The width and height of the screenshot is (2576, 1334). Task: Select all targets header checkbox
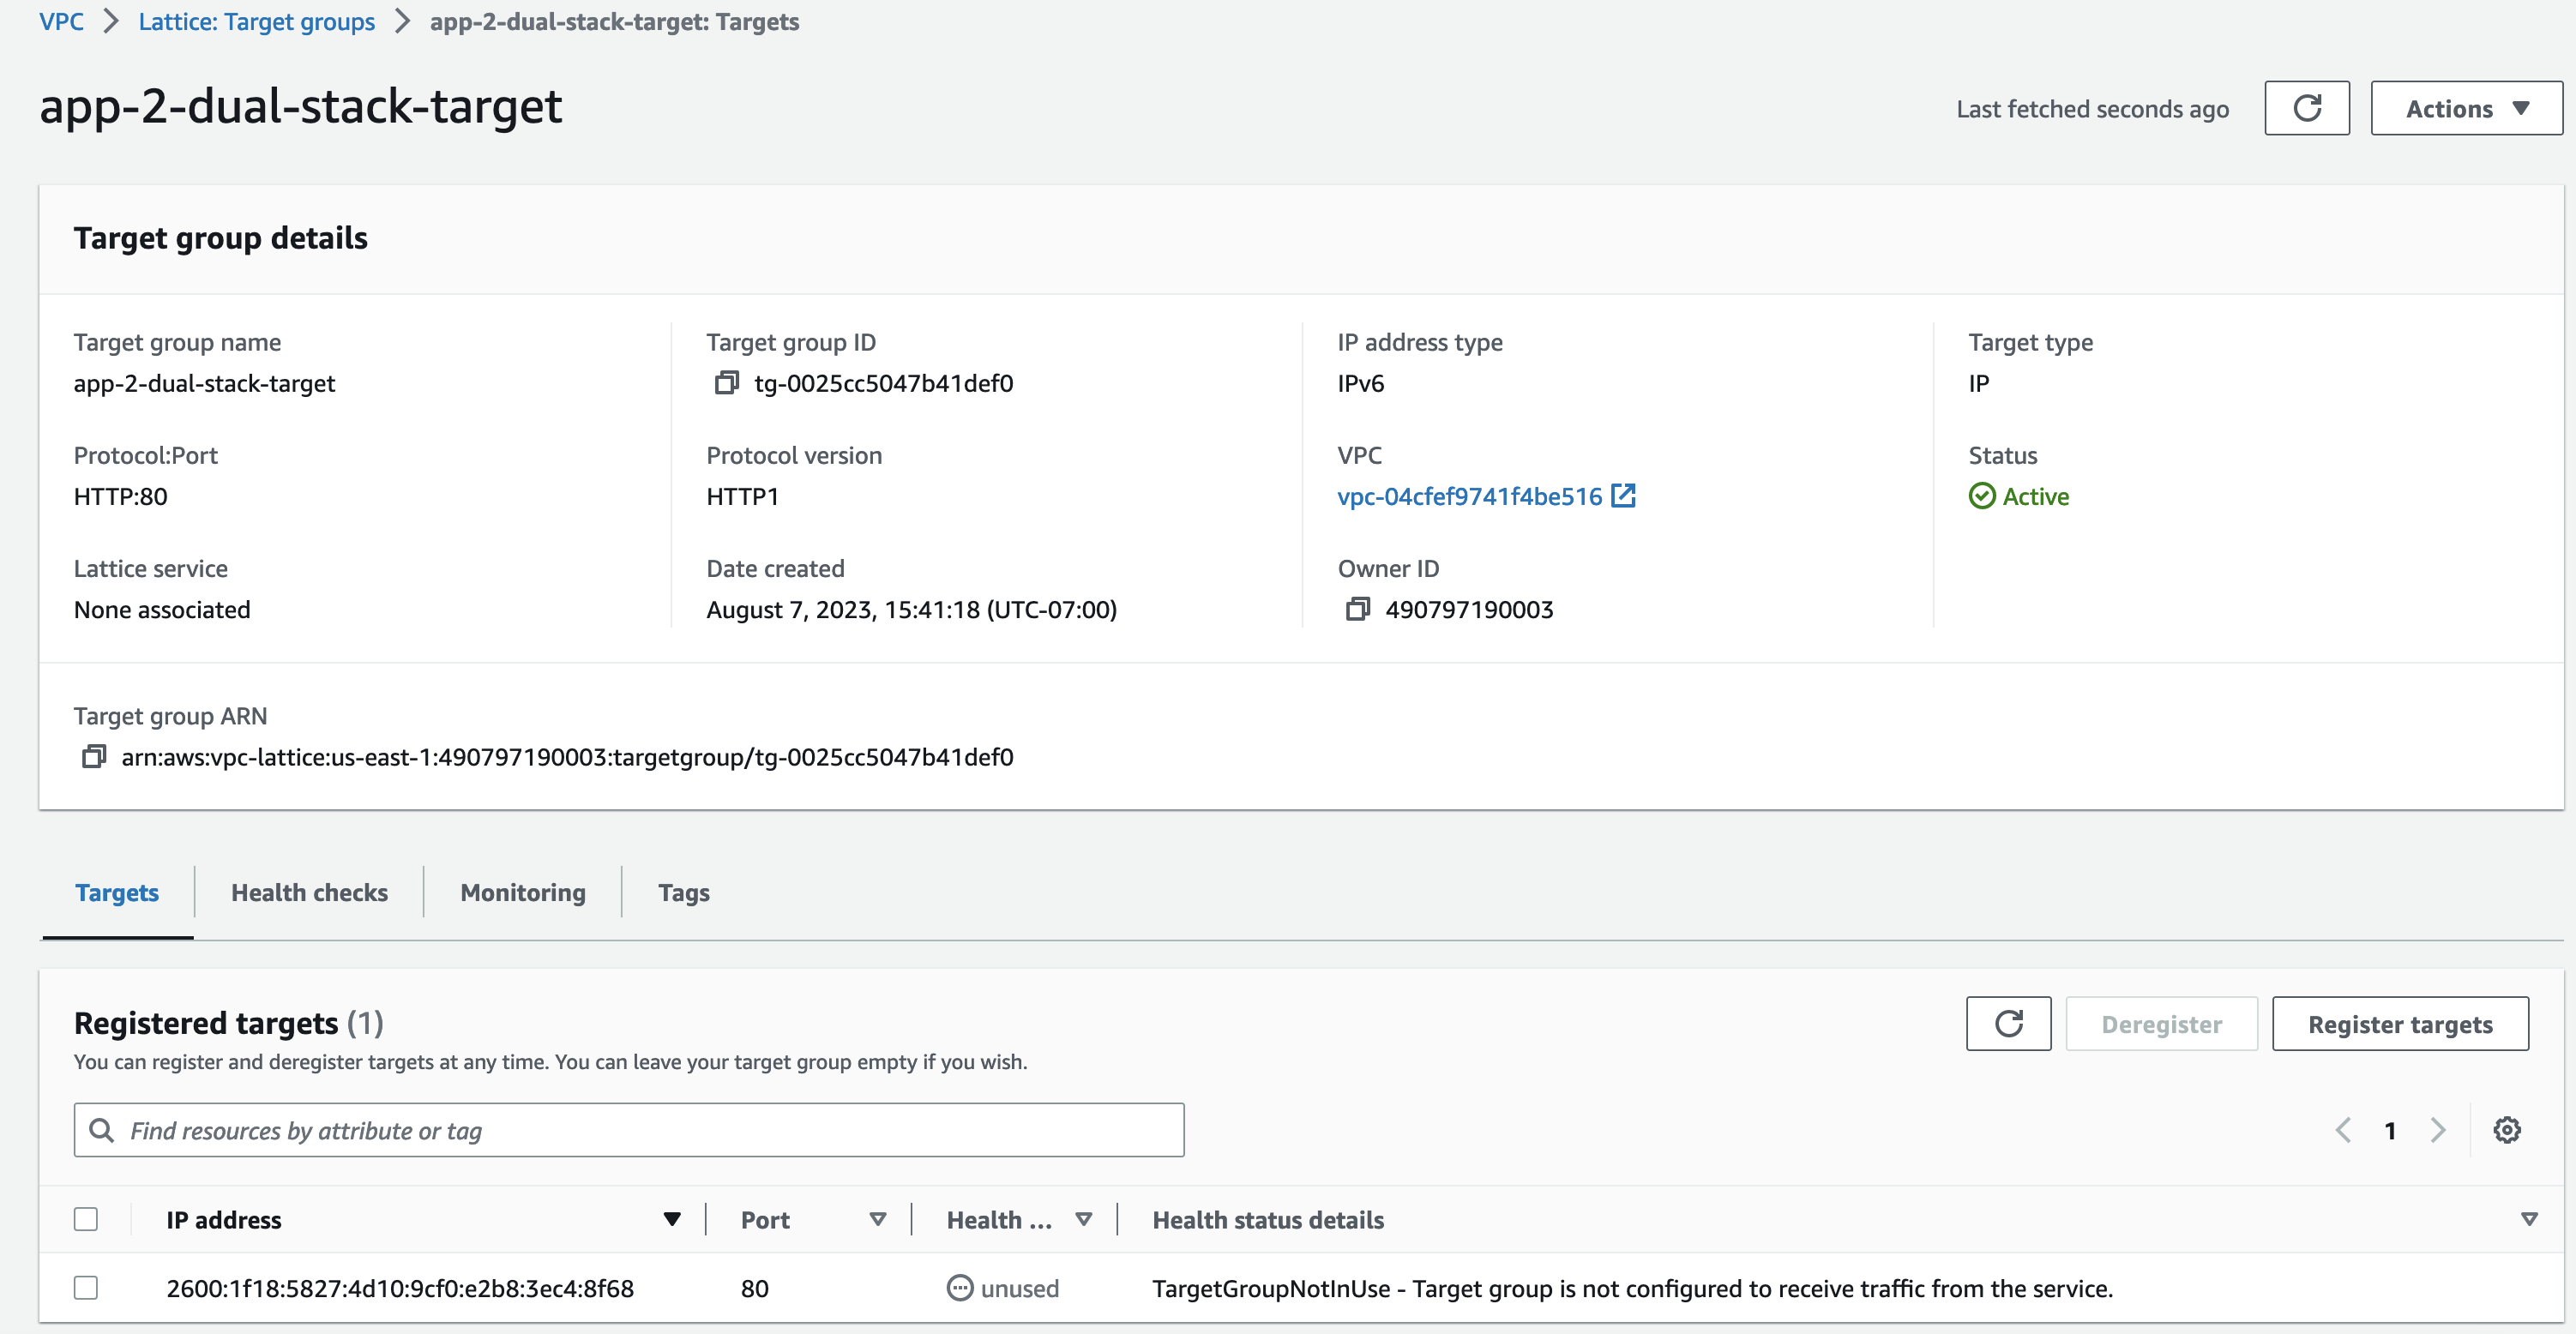(86, 1219)
